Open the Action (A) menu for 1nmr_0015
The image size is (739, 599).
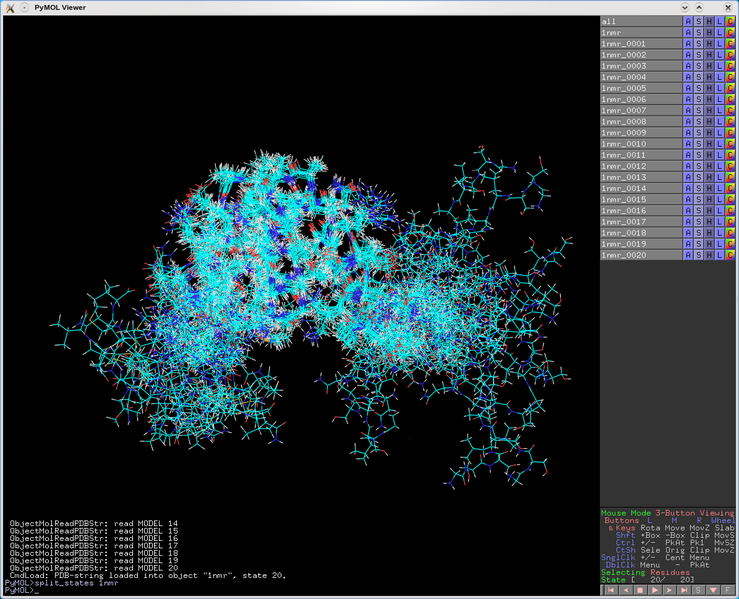coord(687,199)
